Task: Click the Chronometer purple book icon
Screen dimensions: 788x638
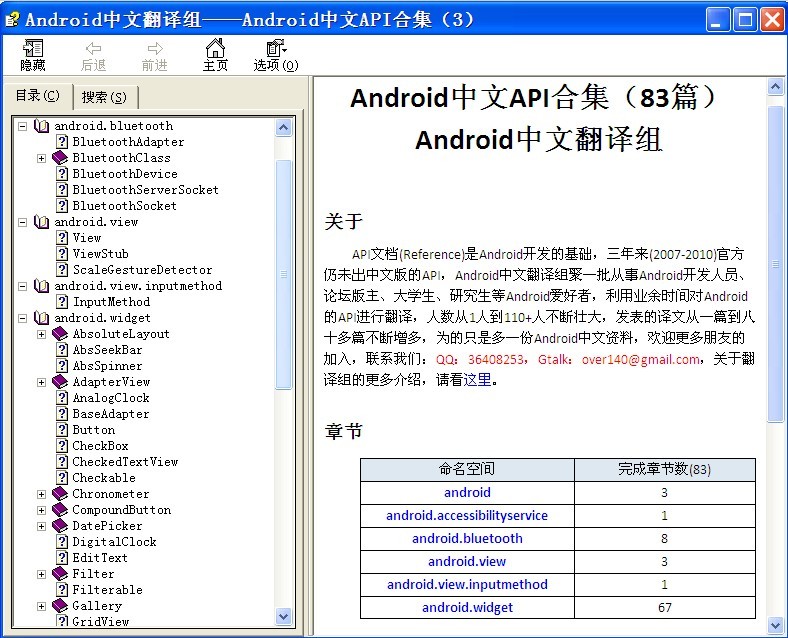Action: coord(60,494)
